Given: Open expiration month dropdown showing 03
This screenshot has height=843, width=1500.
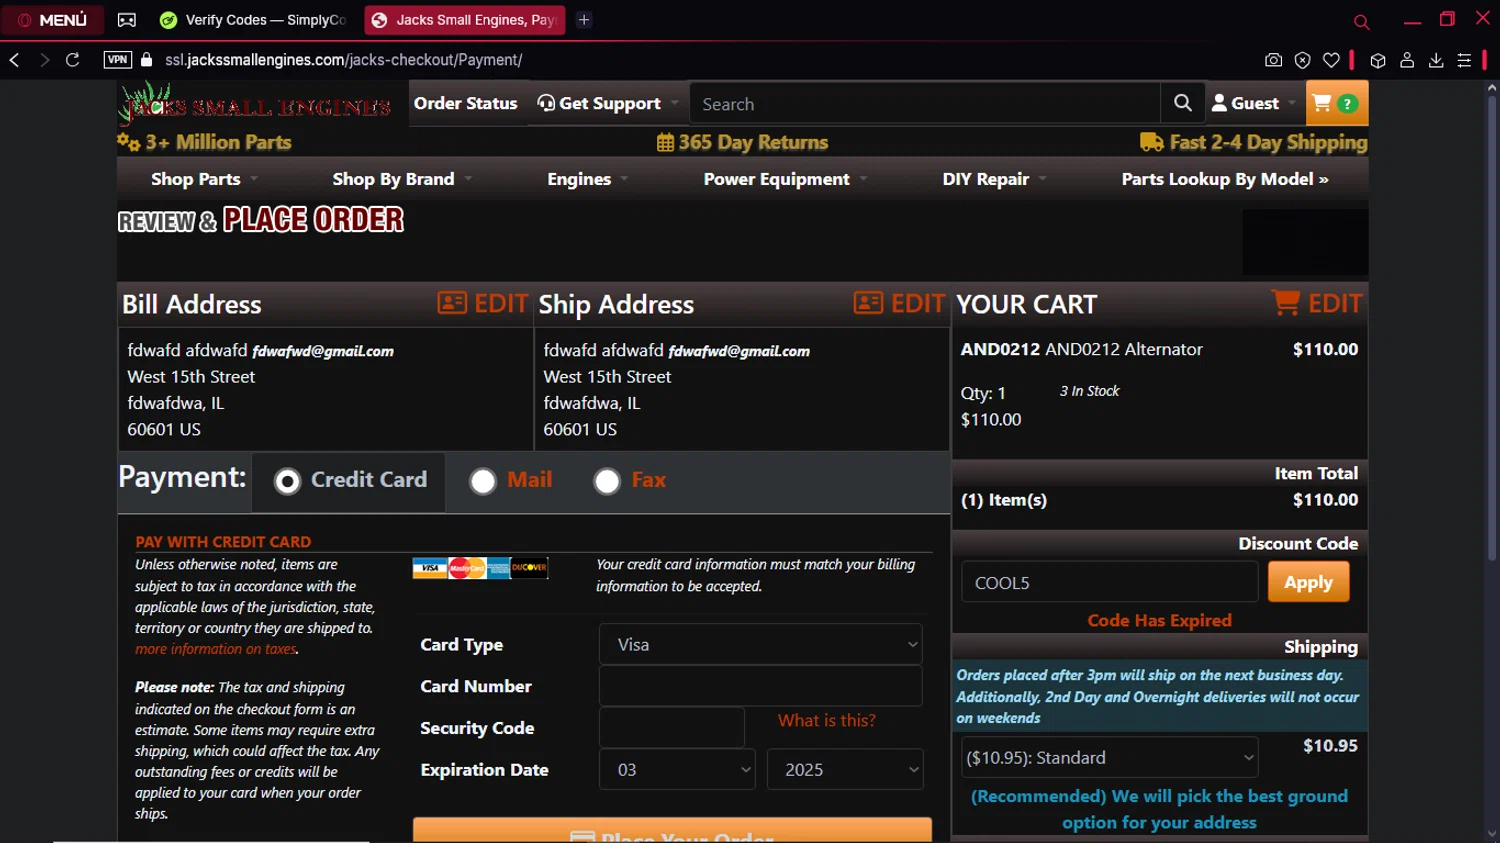Looking at the screenshot, I should [x=677, y=770].
